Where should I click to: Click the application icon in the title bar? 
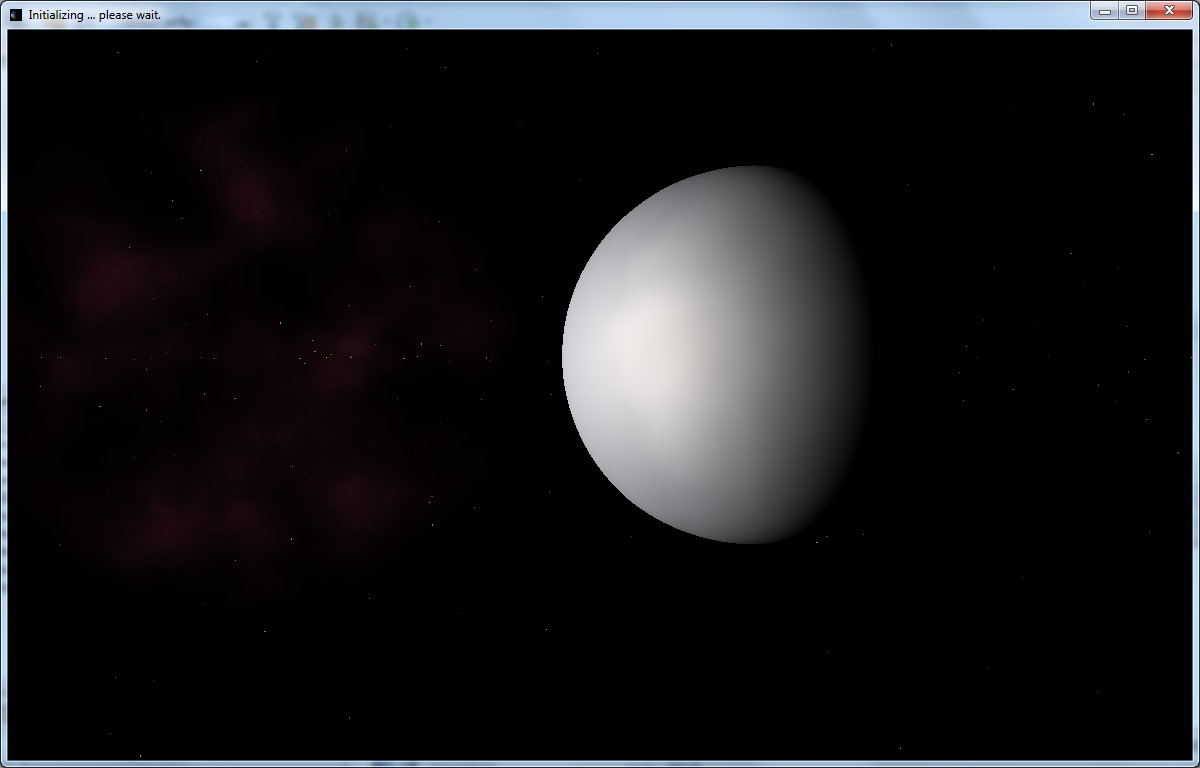point(15,15)
